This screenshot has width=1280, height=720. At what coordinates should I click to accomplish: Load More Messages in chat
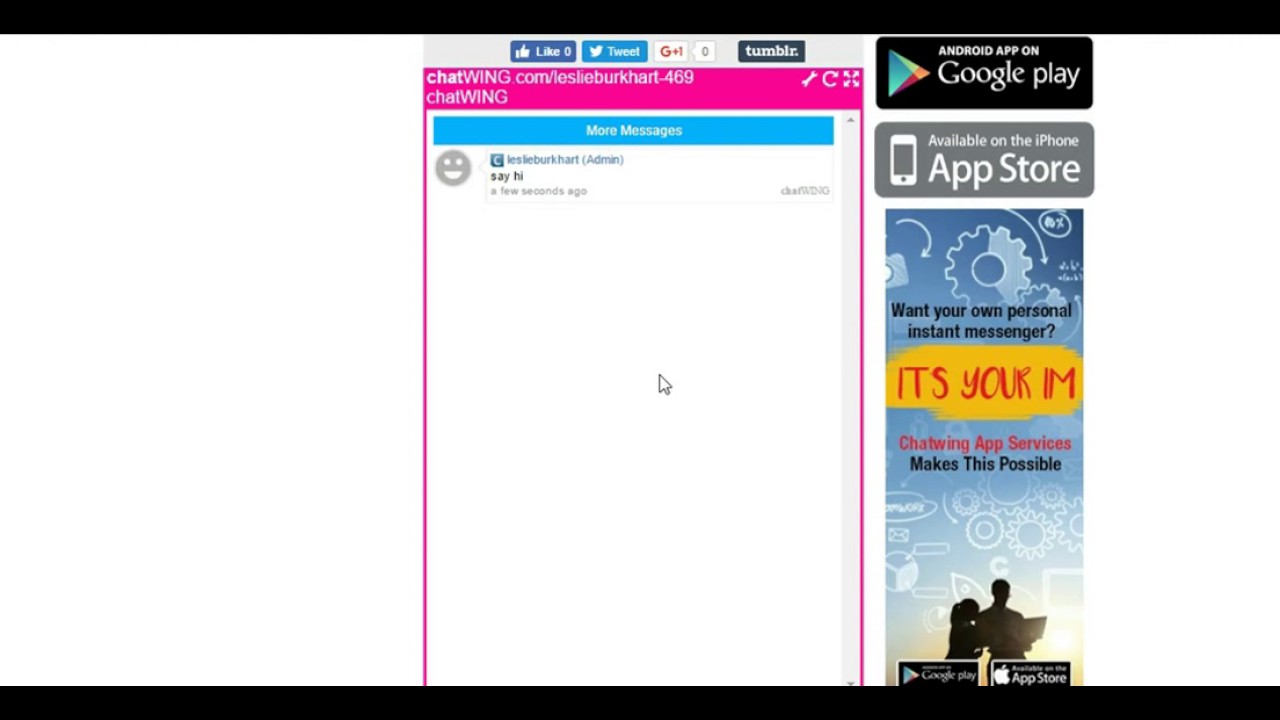click(633, 130)
